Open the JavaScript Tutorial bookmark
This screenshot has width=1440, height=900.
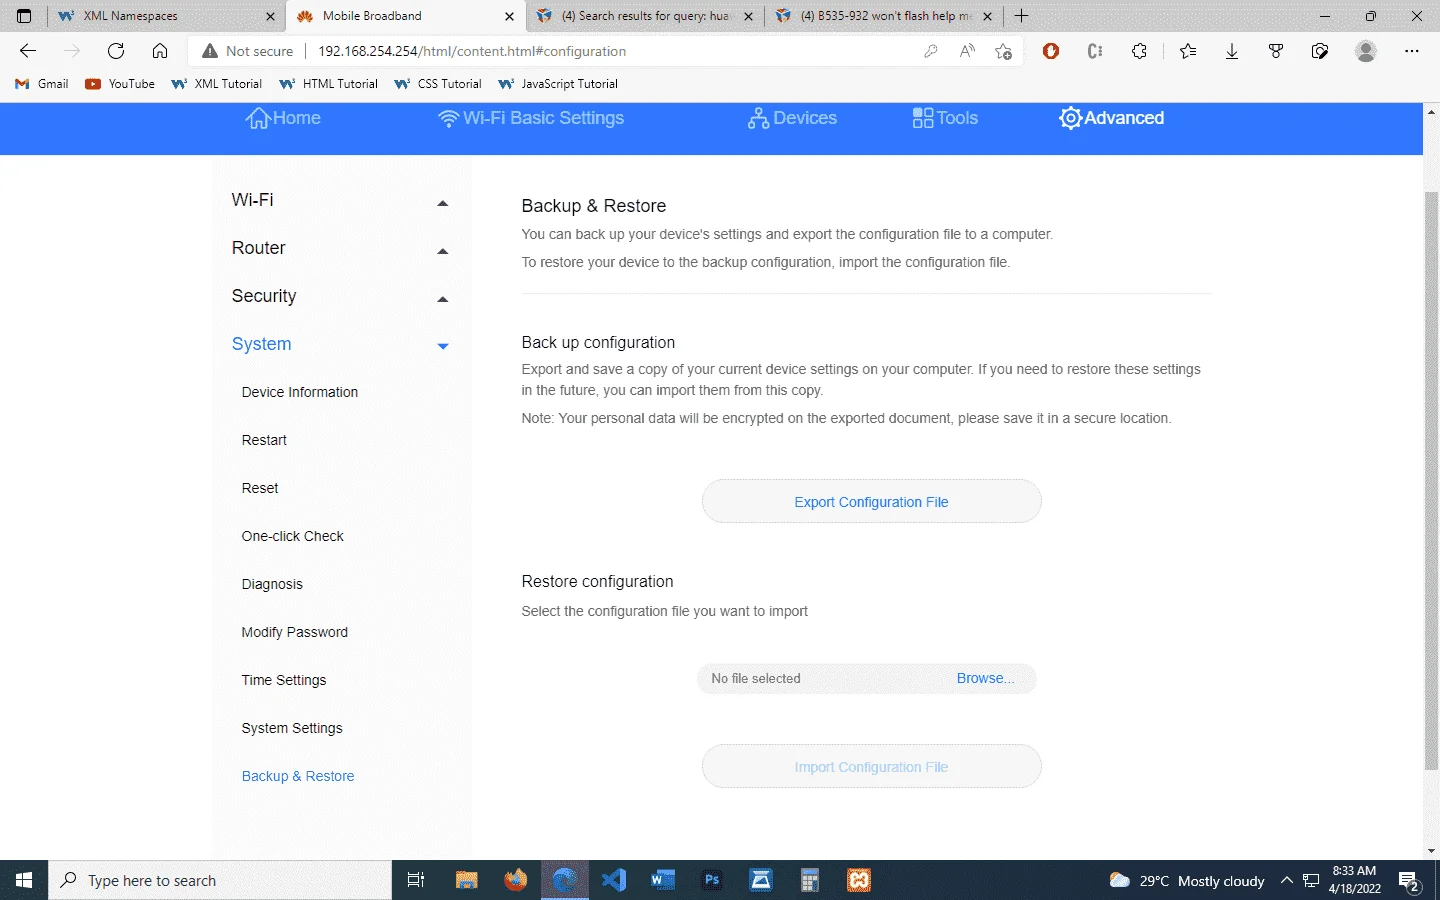pos(558,84)
